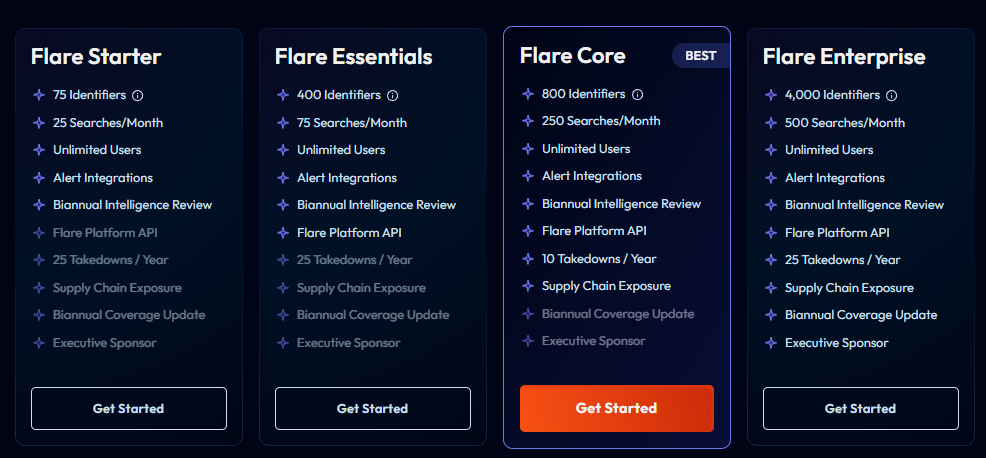Click 250 Searches/Month in Flare Core
This screenshot has height=458, width=986.
coord(601,121)
